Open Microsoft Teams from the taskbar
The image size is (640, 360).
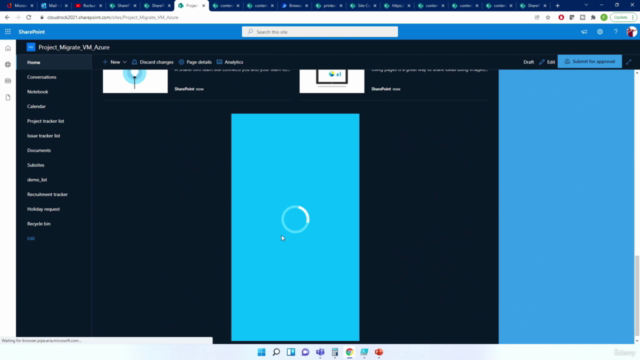tap(320, 352)
